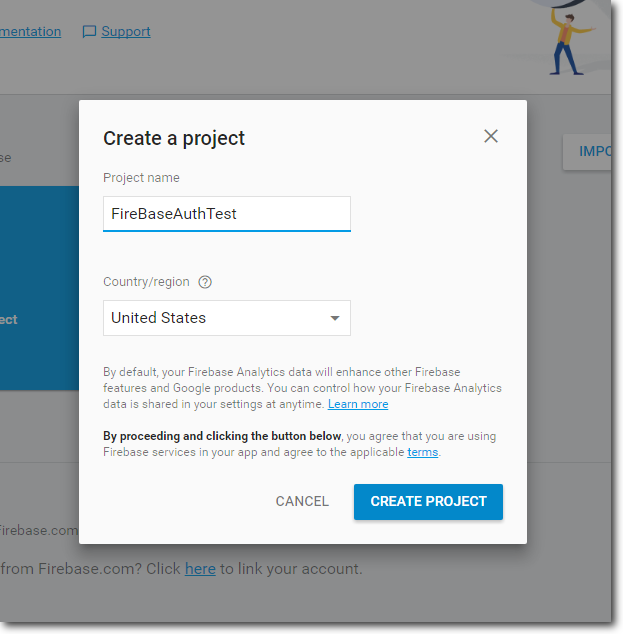
Task: Close the Create a project dialog
Action: tap(490, 137)
